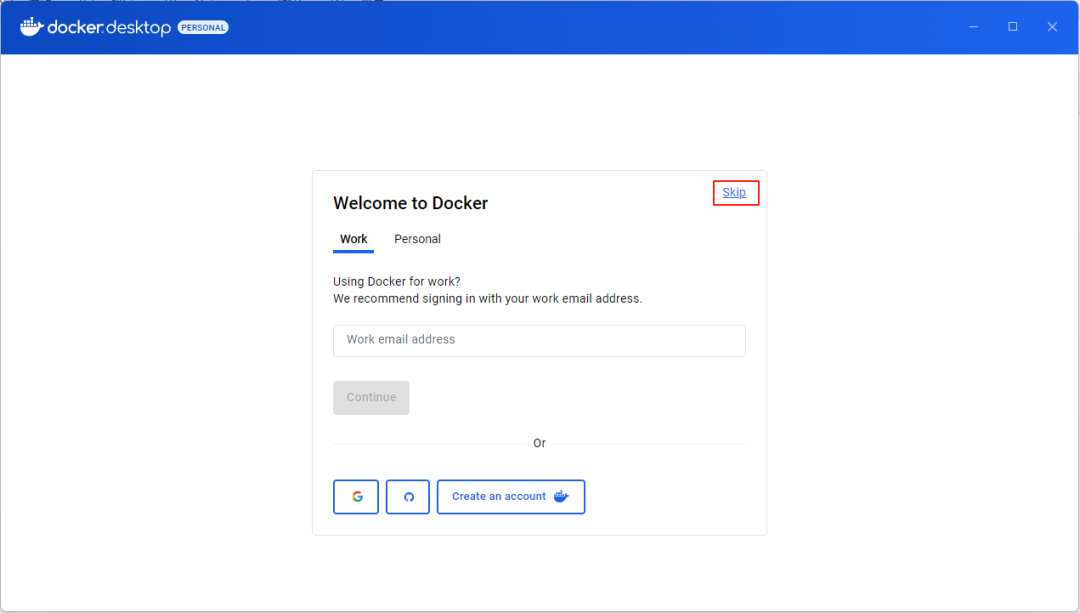Click the 'Using Docker for work?' text
1080x613 pixels.
pos(397,281)
